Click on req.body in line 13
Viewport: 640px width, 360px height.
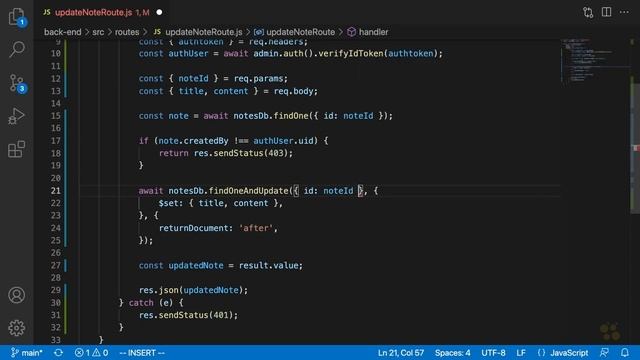293,91
